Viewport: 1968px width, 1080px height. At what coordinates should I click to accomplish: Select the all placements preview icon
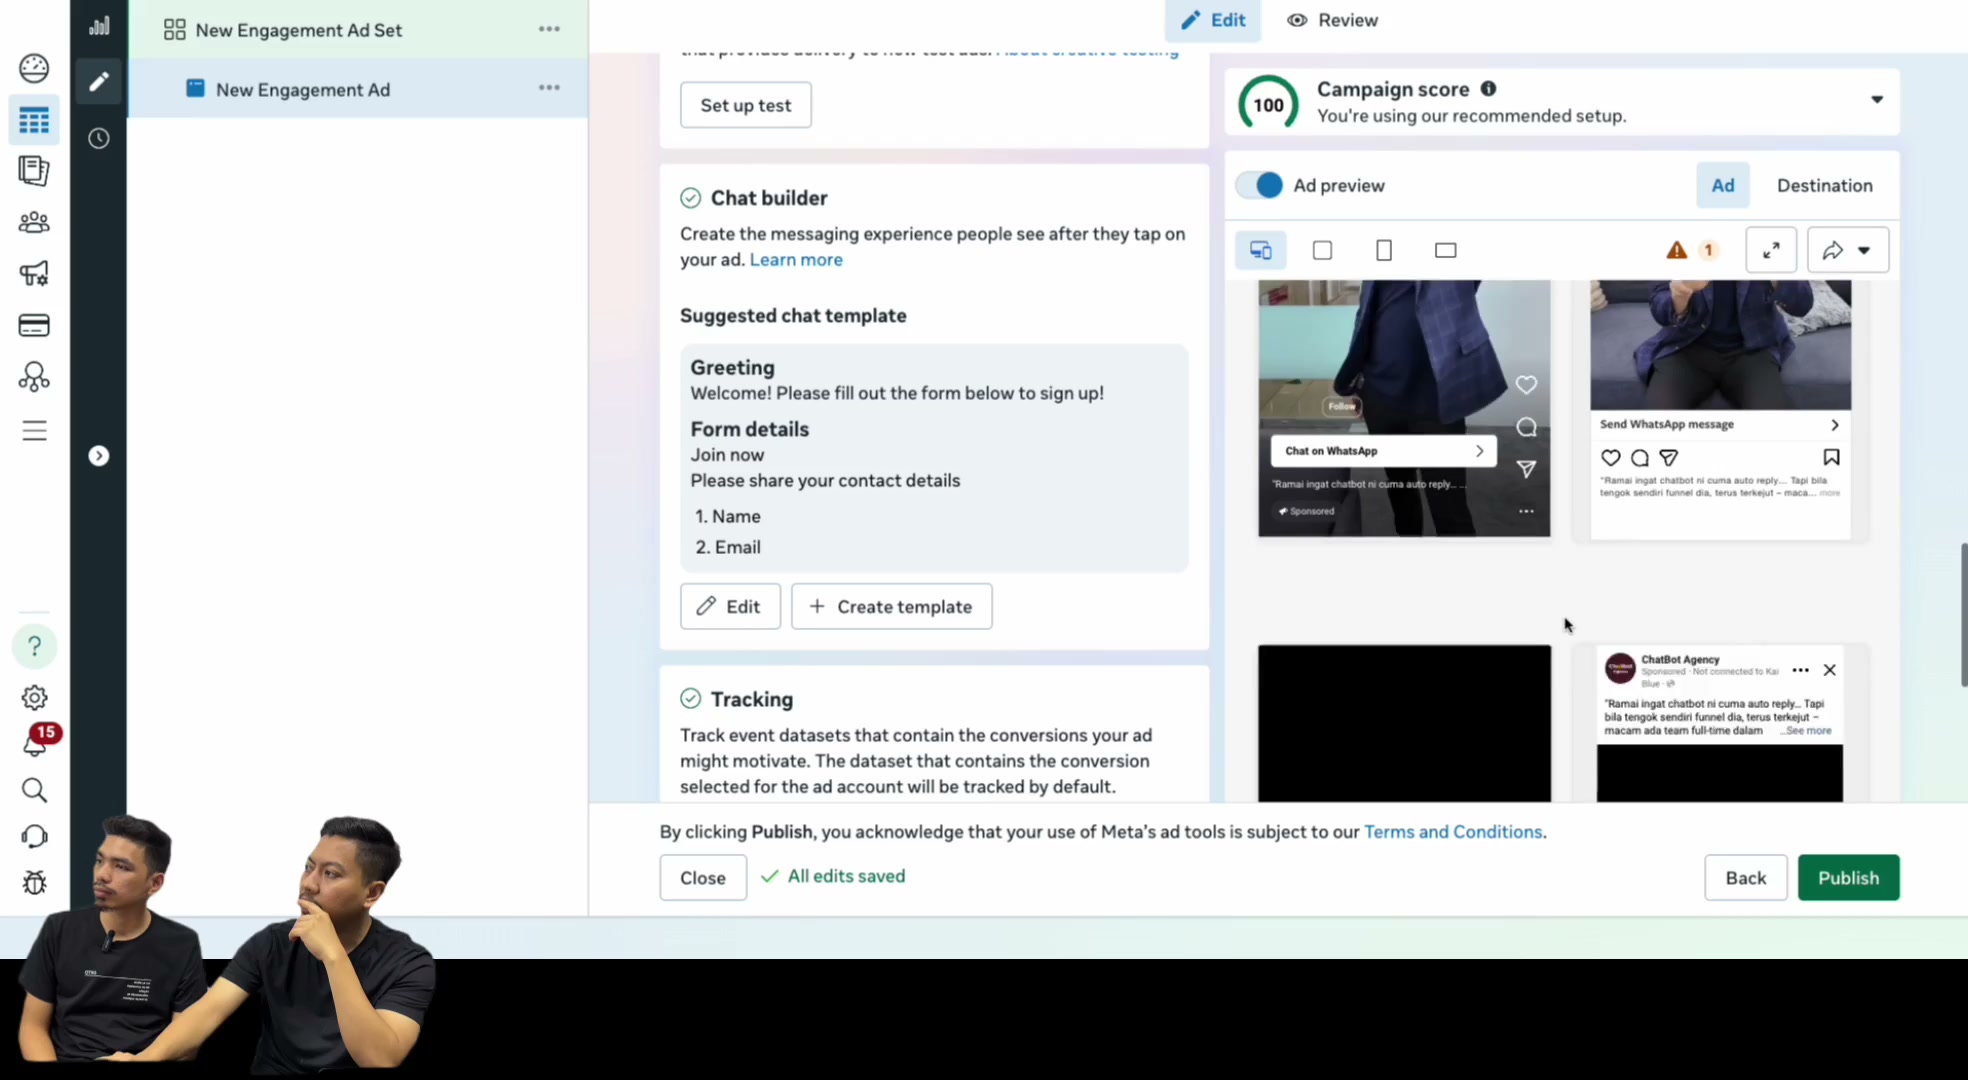pyautogui.click(x=1260, y=250)
